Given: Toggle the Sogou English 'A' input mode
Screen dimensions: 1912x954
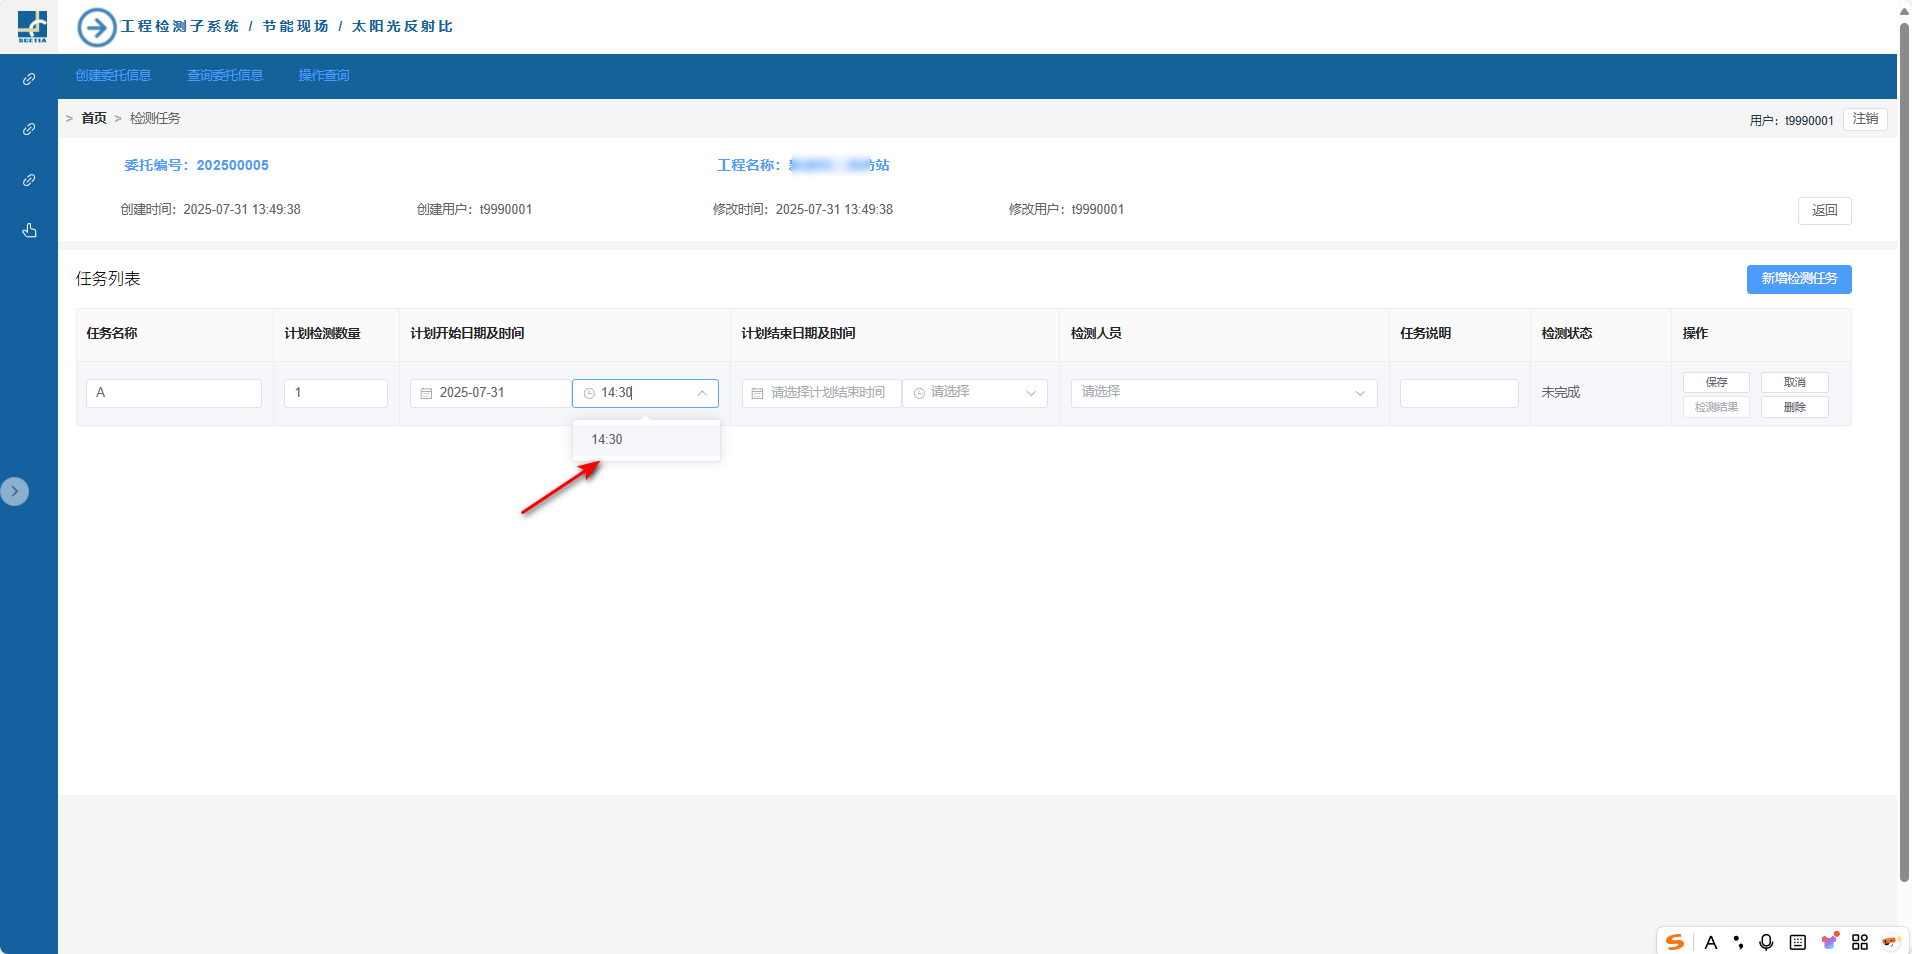Looking at the screenshot, I should pos(1710,942).
